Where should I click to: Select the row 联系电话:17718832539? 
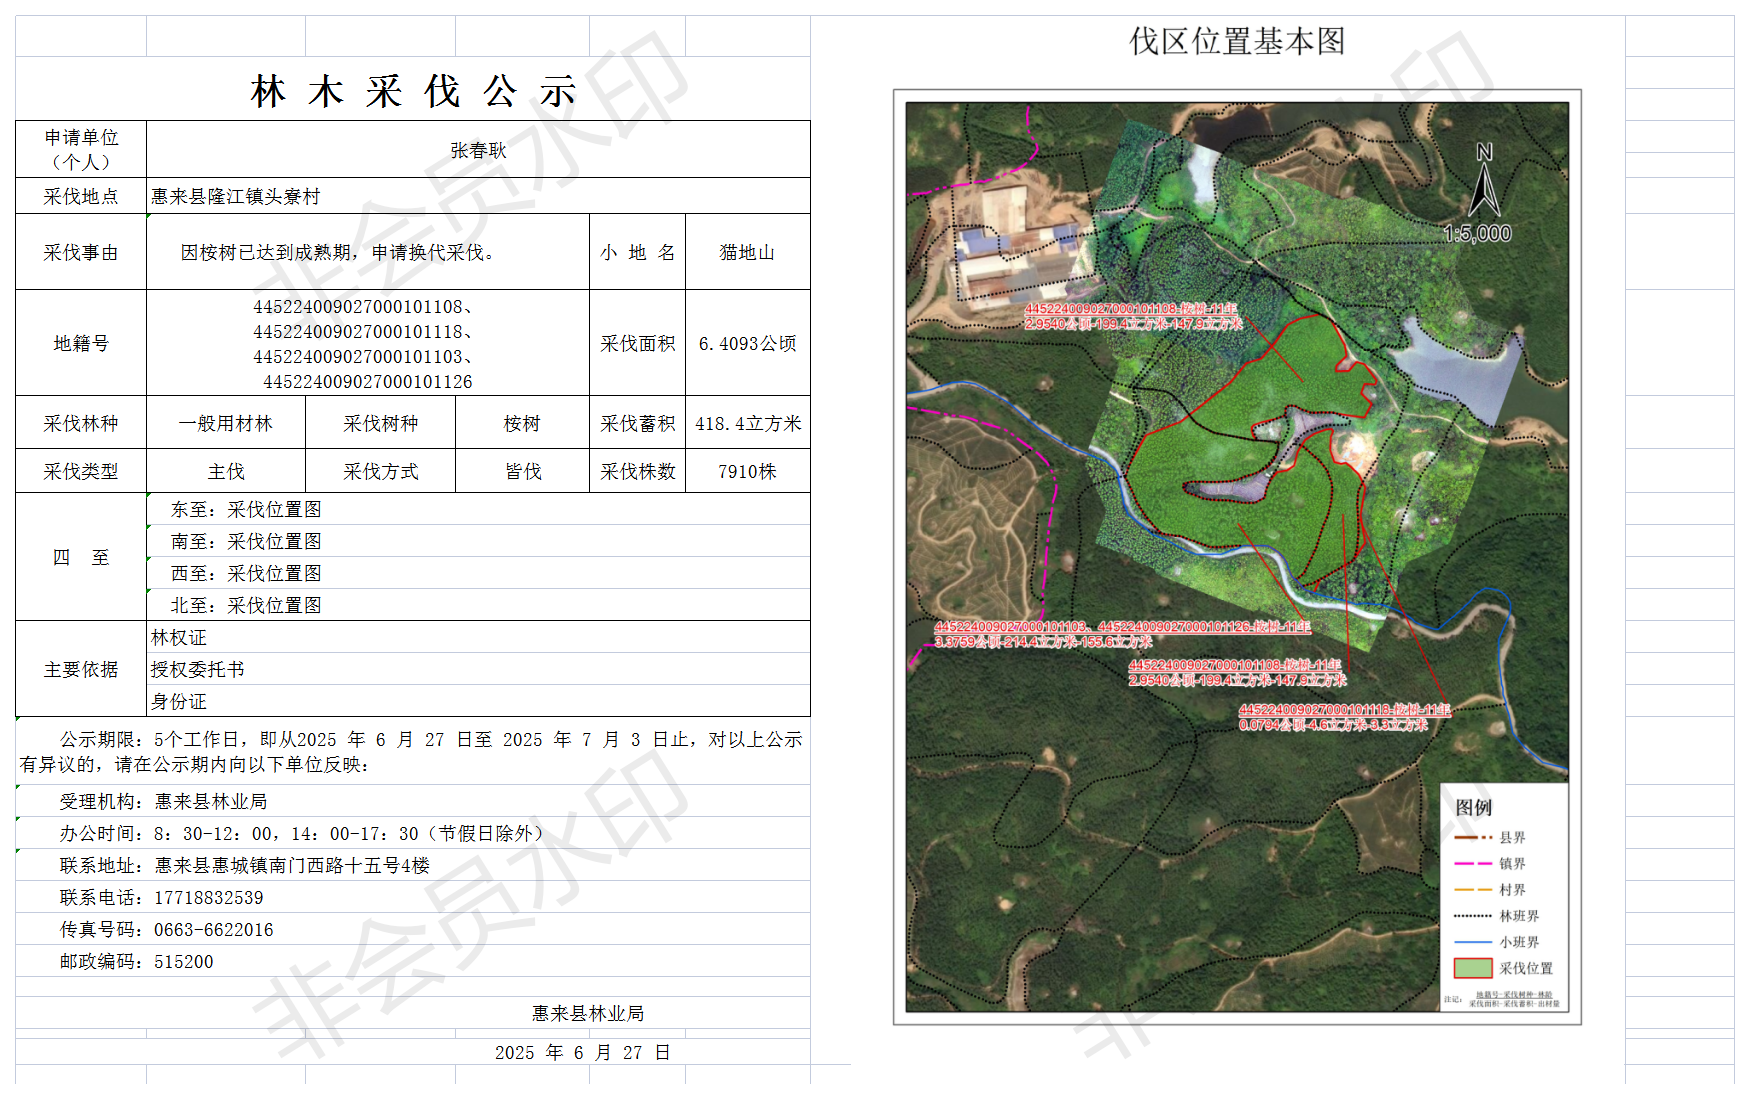point(413,897)
